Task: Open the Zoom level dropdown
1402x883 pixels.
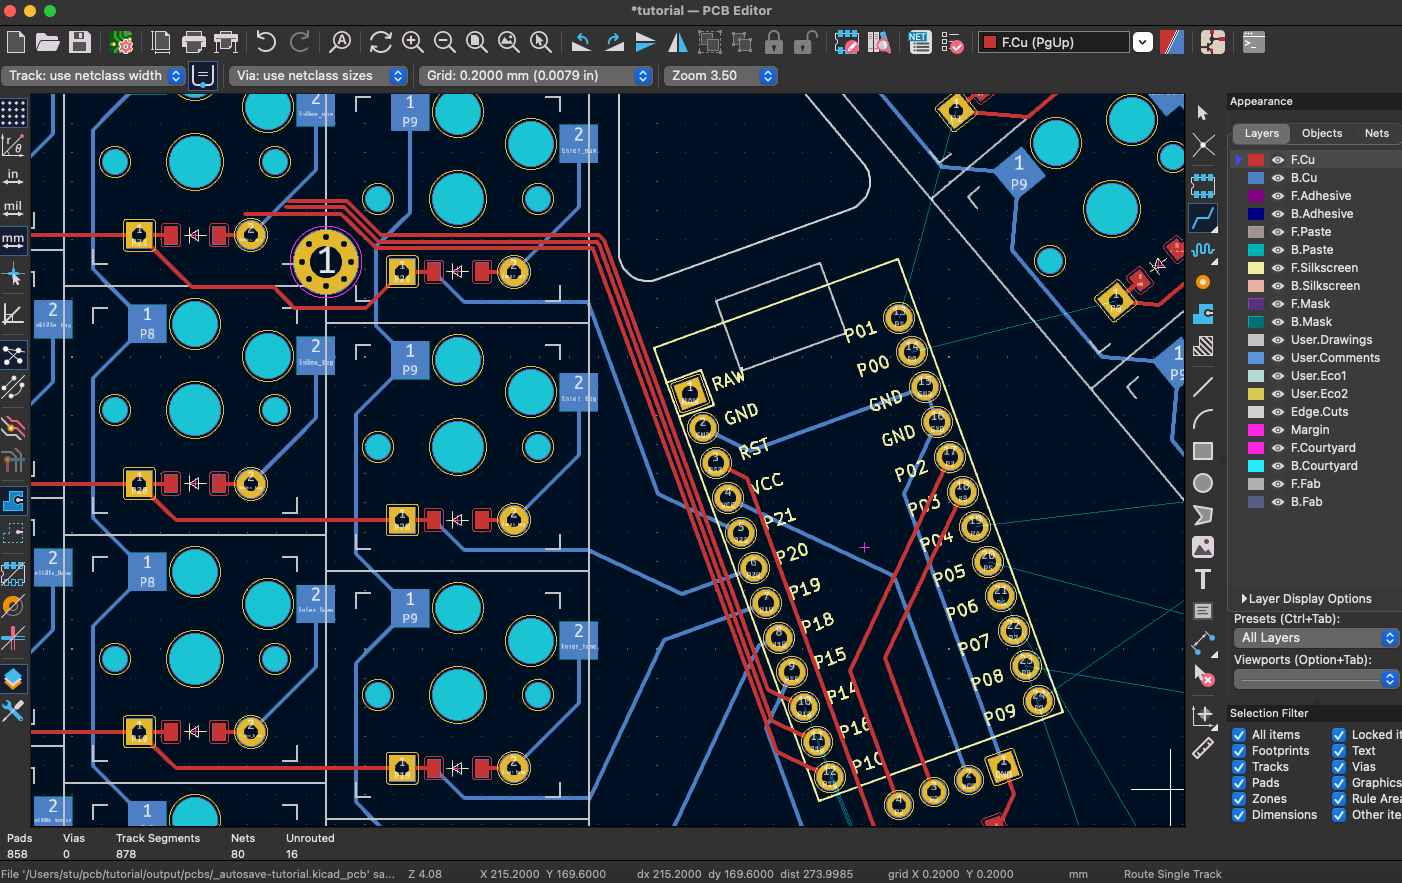Action: (x=768, y=75)
